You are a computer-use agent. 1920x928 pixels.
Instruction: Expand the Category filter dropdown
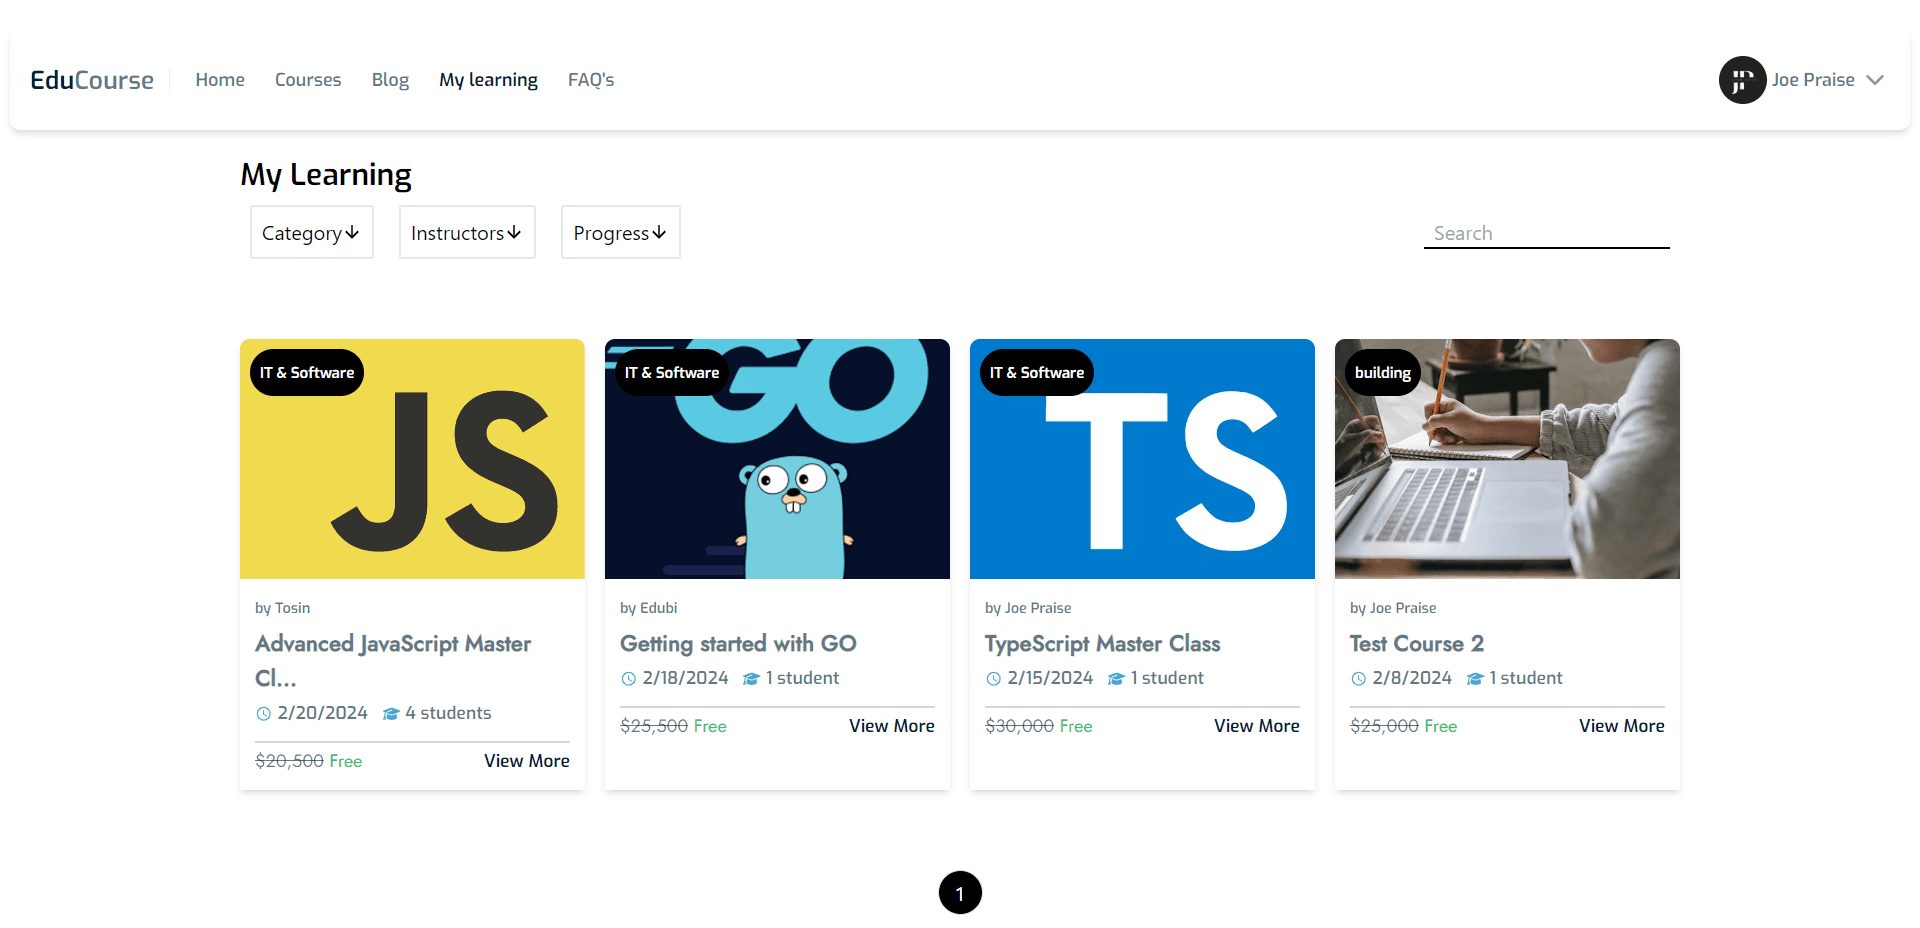point(311,233)
